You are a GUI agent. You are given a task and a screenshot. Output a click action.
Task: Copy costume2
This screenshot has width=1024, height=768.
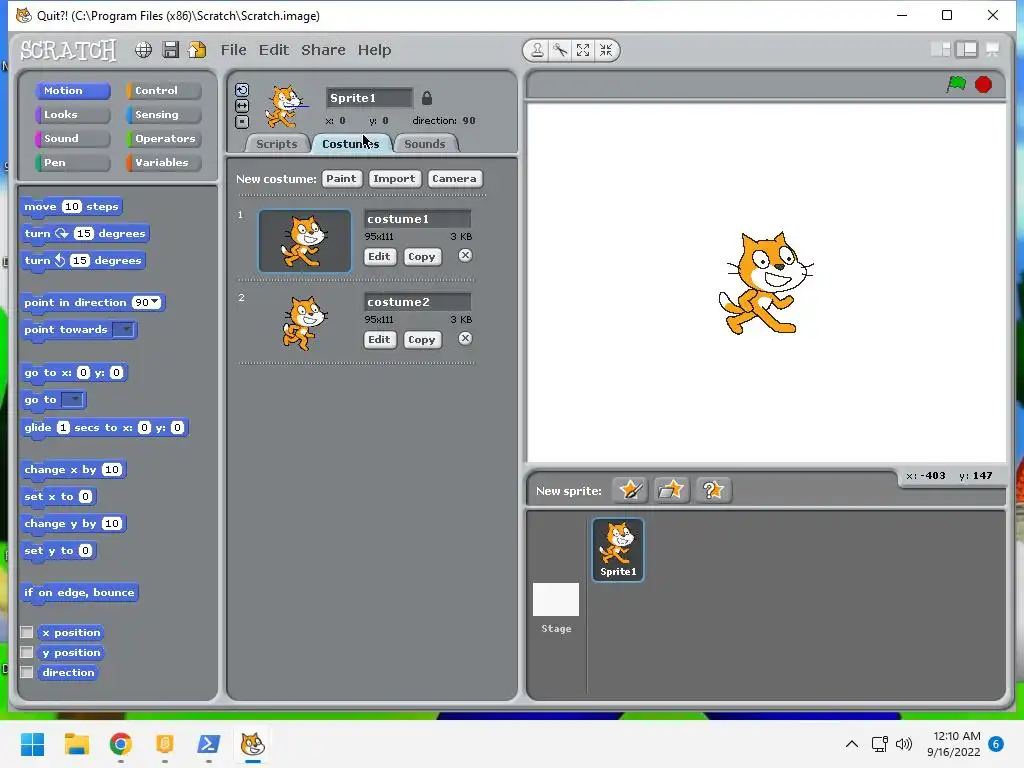422,340
